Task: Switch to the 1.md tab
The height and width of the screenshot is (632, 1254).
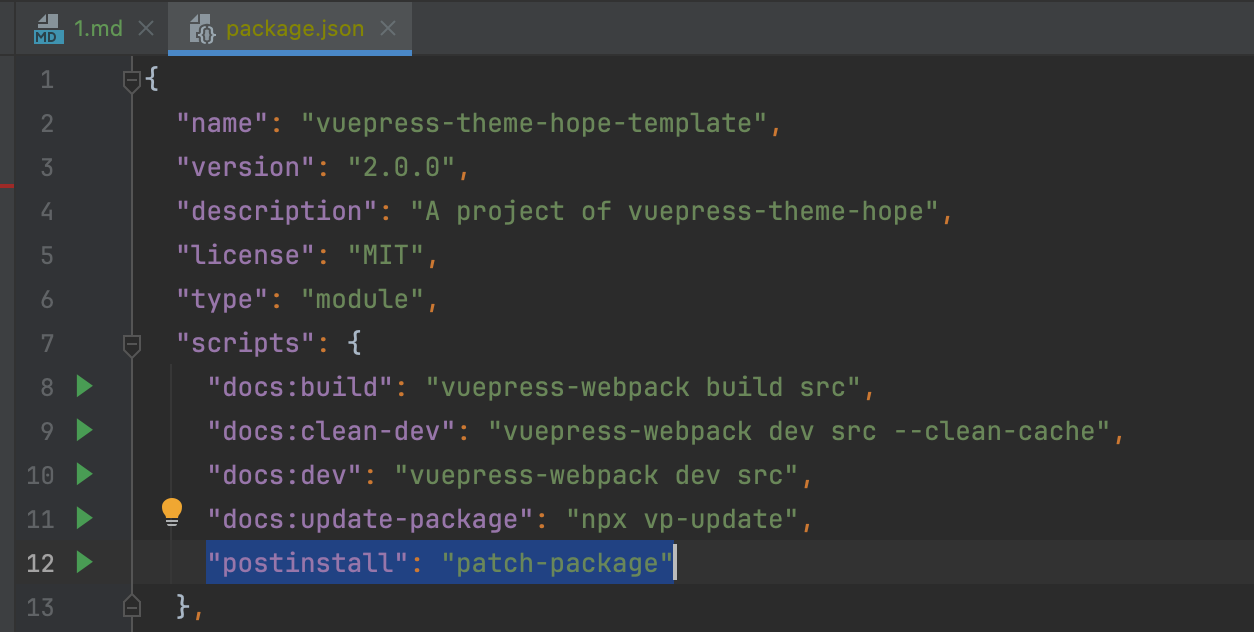Action: (x=98, y=29)
